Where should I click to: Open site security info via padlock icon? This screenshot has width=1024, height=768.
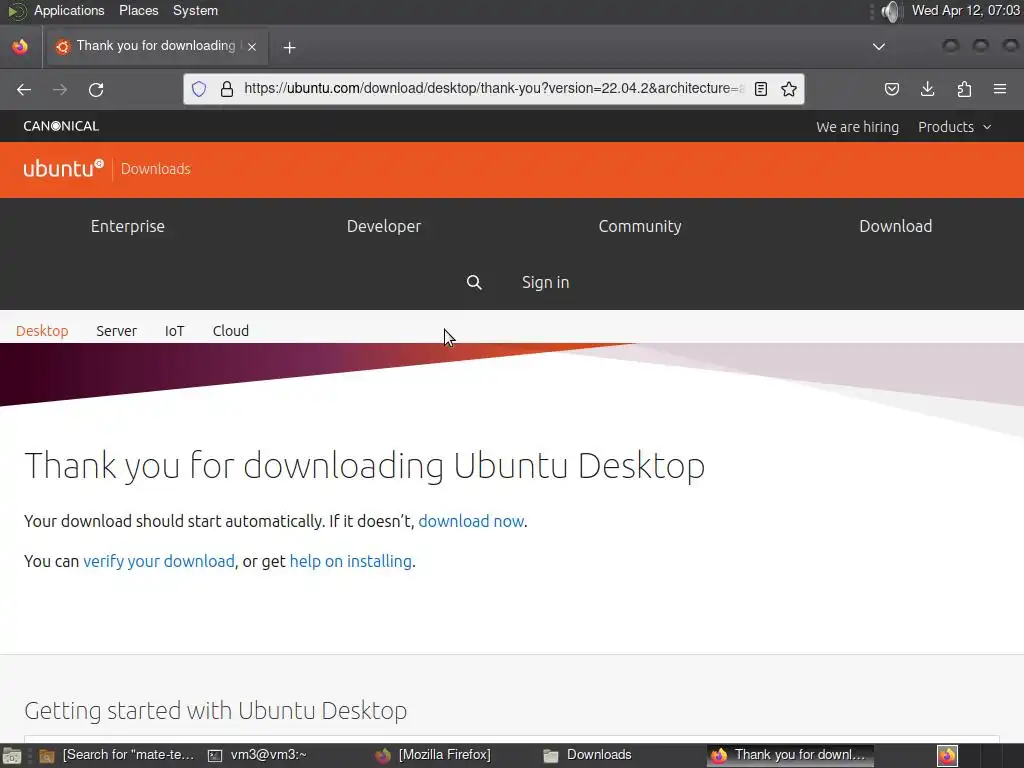tap(227, 89)
